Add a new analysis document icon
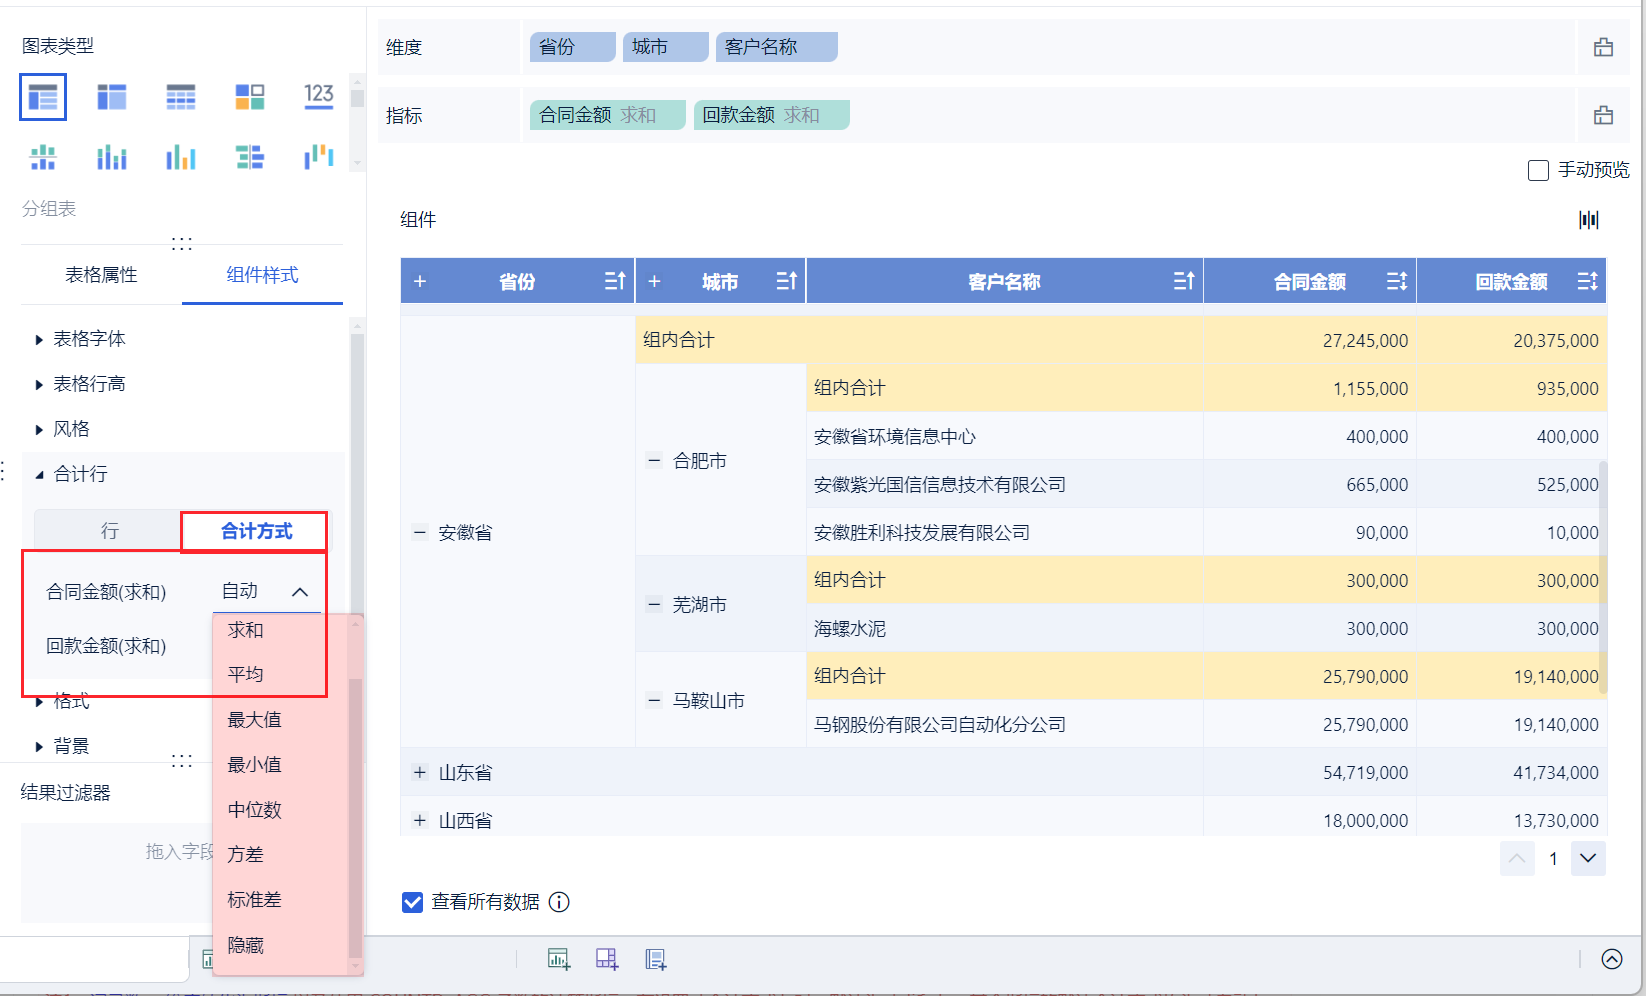1646x996 pixels. pyautogui.click(x=656, y=959)
